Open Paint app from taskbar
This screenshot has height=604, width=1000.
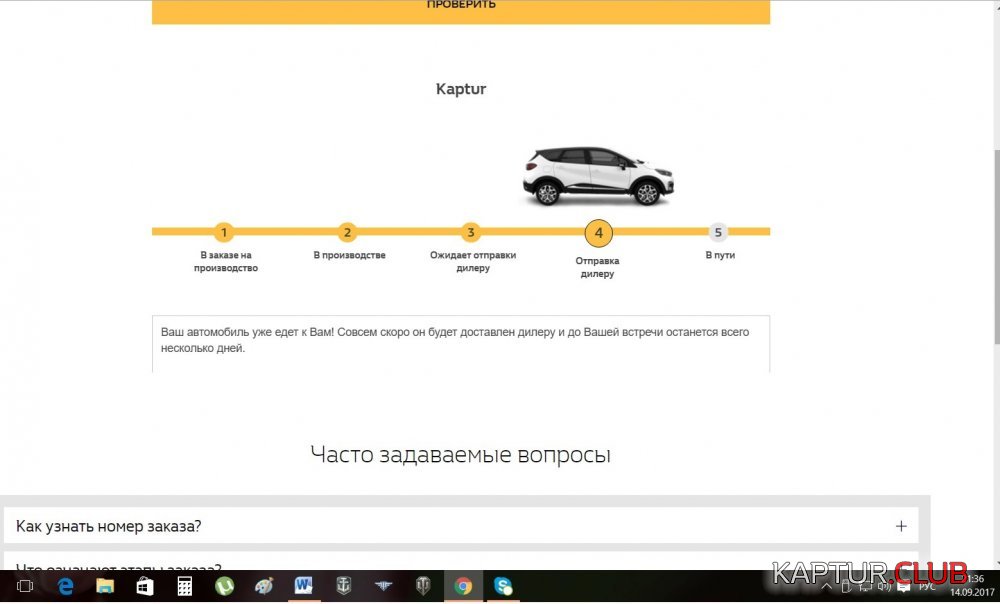264,586
